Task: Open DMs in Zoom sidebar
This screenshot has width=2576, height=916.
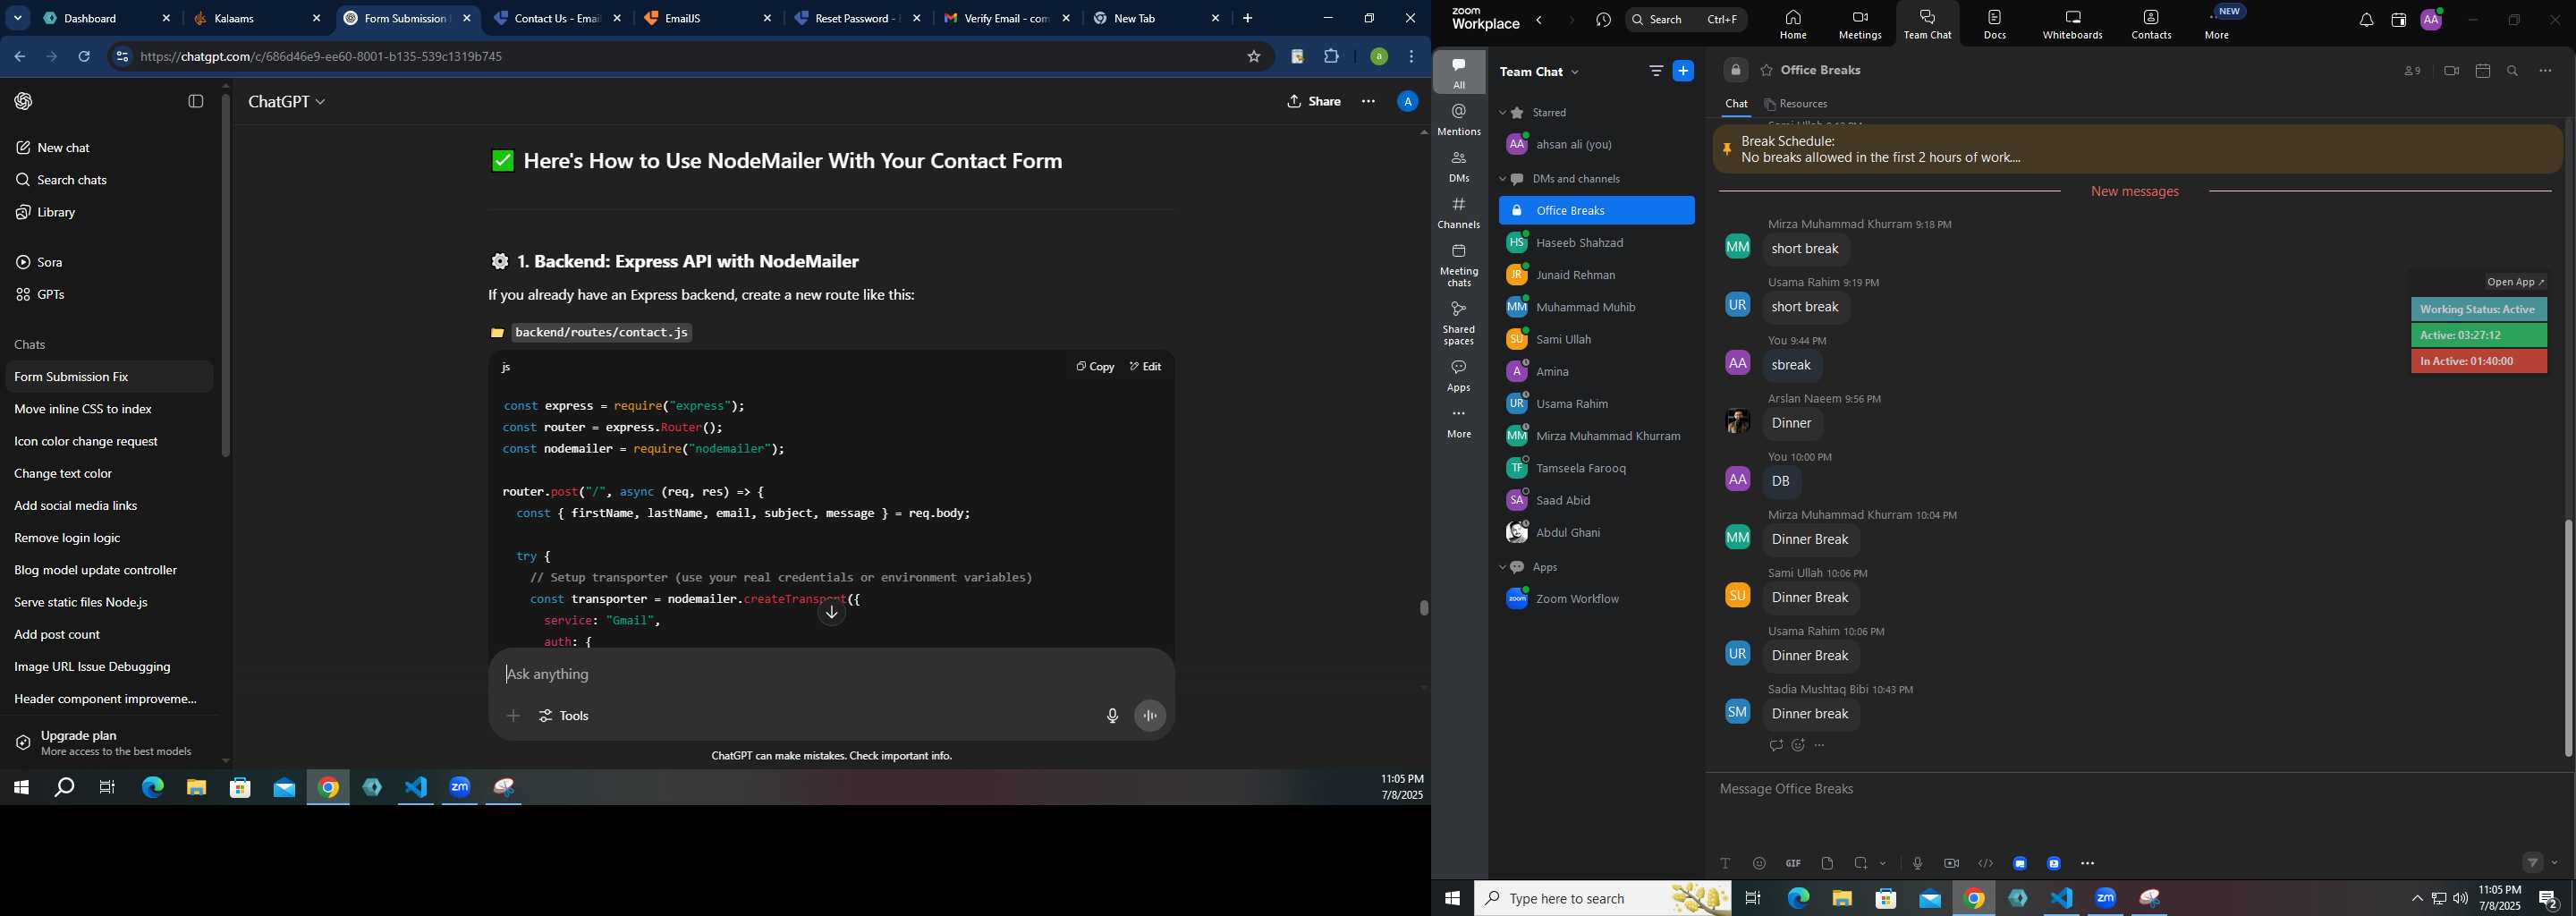Action: pos(1459,166)
